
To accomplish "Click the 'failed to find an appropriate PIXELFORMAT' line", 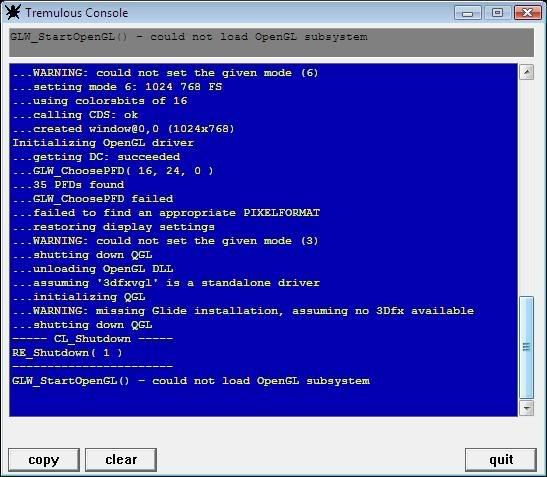I will point(166,213).
